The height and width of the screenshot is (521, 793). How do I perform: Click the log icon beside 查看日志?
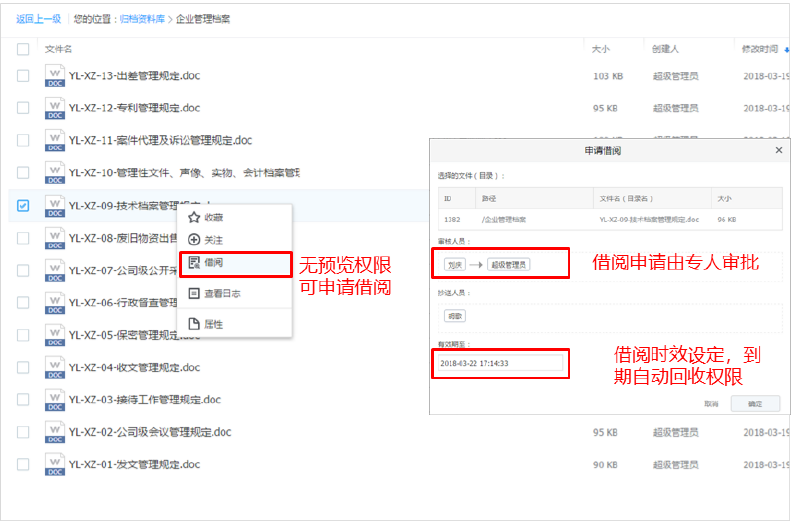(x=194, y=294)
